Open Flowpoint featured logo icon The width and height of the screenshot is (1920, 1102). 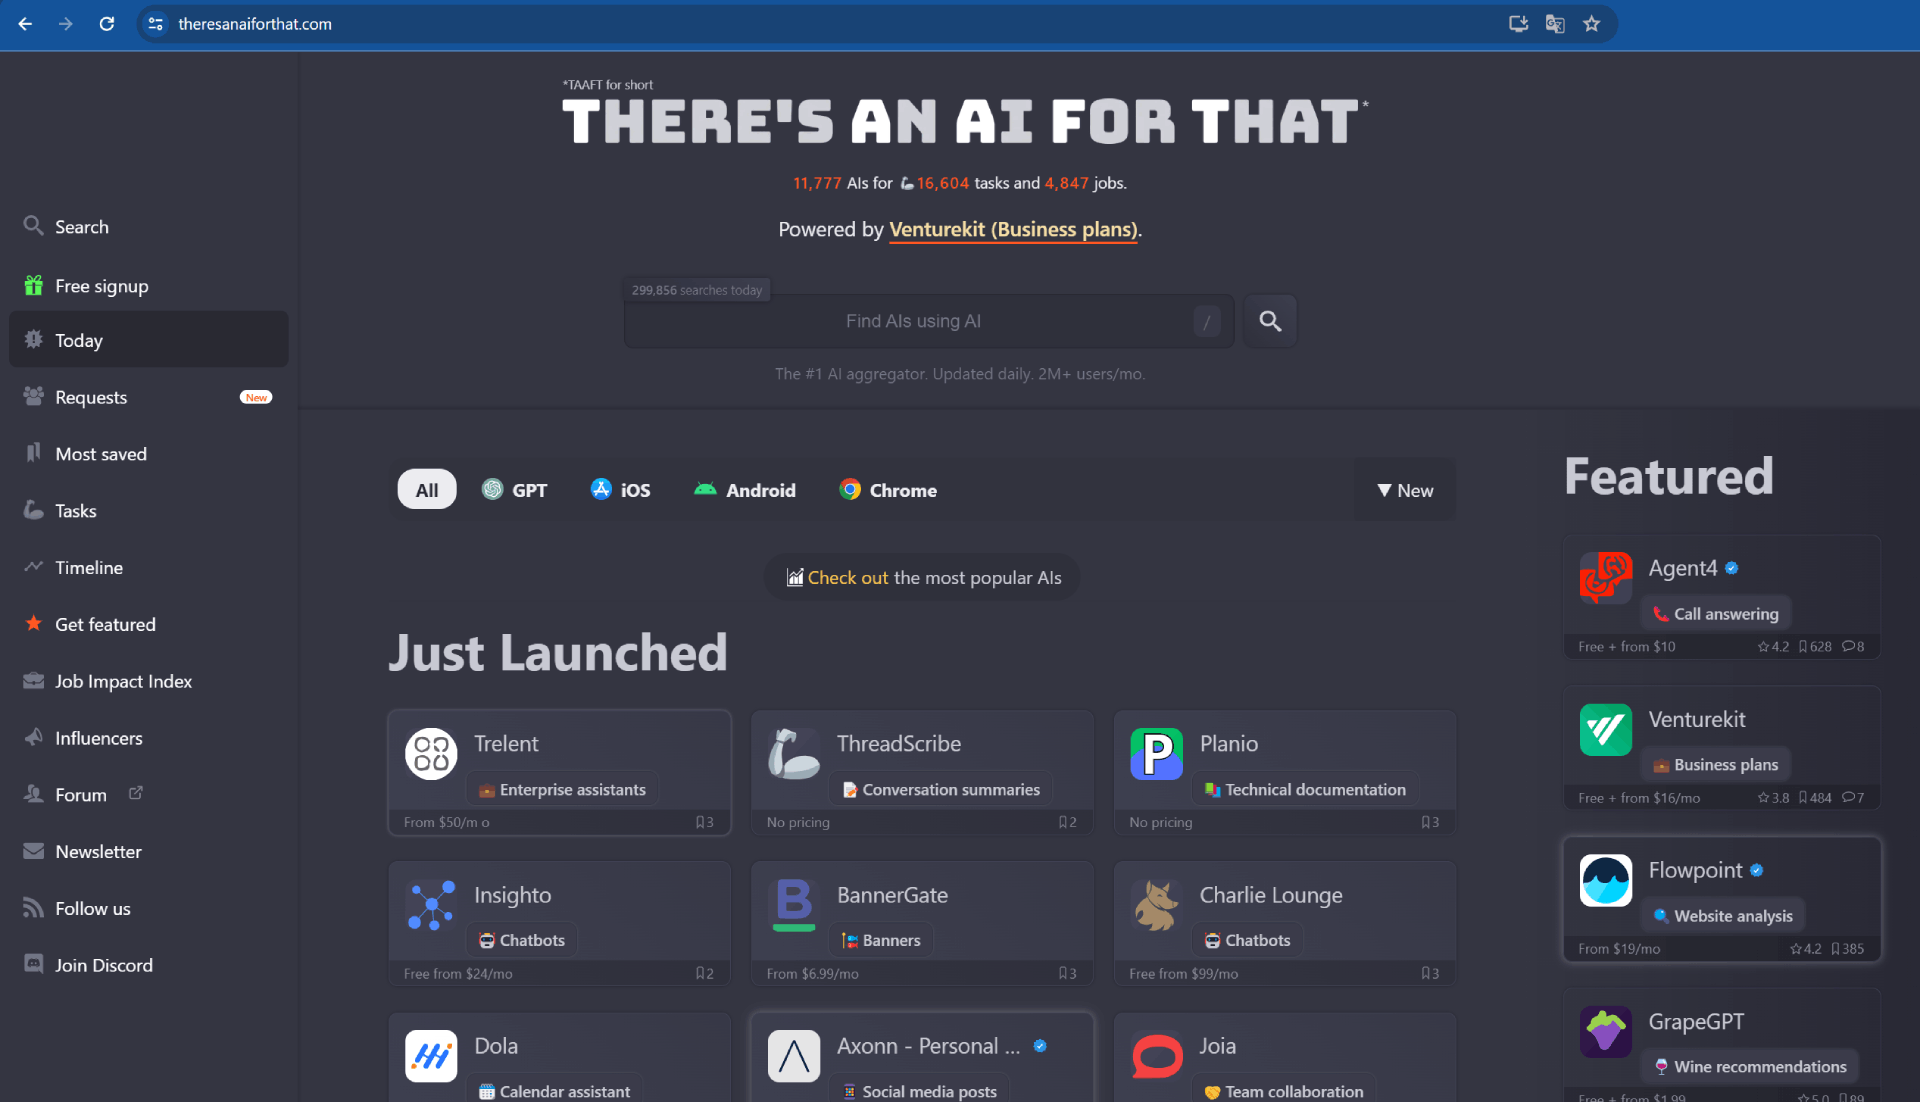1605,880
